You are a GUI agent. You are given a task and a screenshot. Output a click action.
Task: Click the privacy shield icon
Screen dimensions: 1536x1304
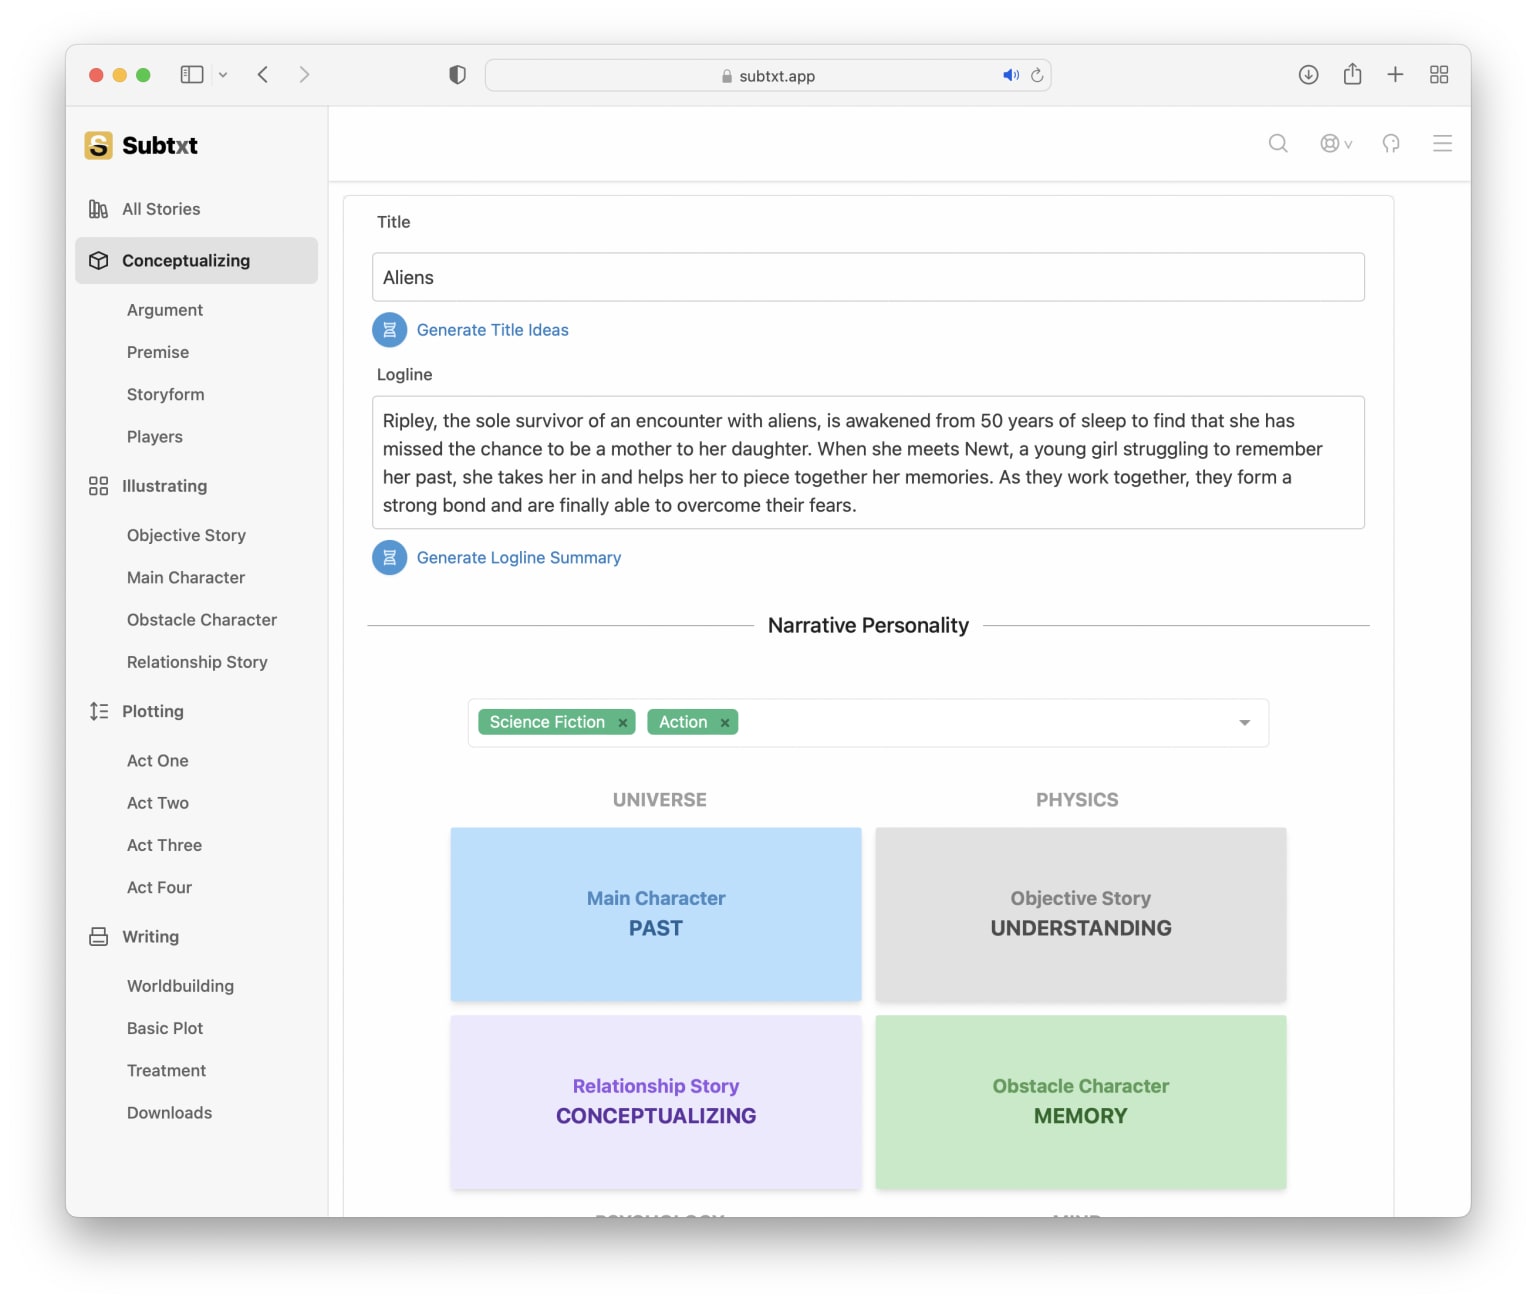[457, 75]
